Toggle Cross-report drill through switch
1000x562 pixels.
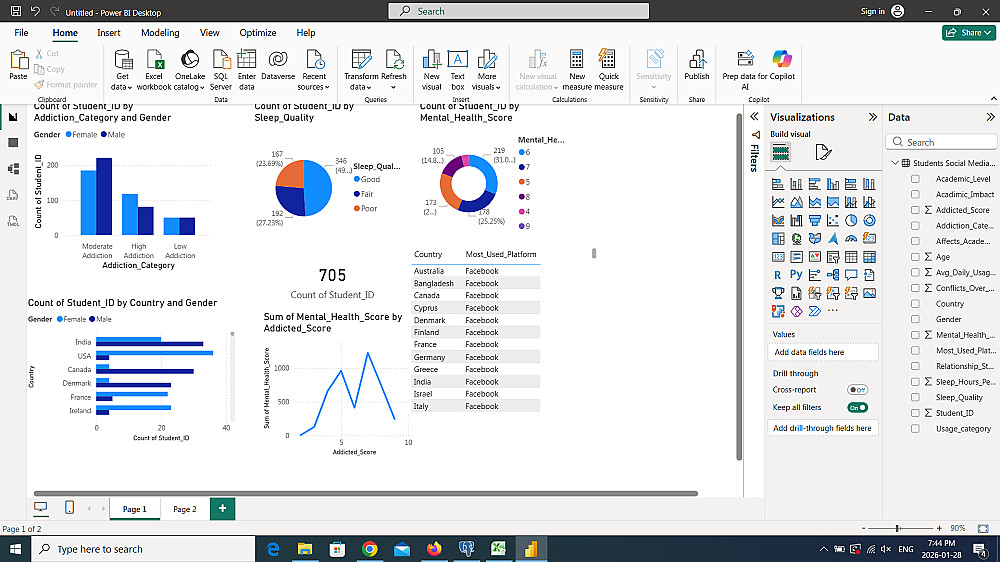(x=857, y=390)
